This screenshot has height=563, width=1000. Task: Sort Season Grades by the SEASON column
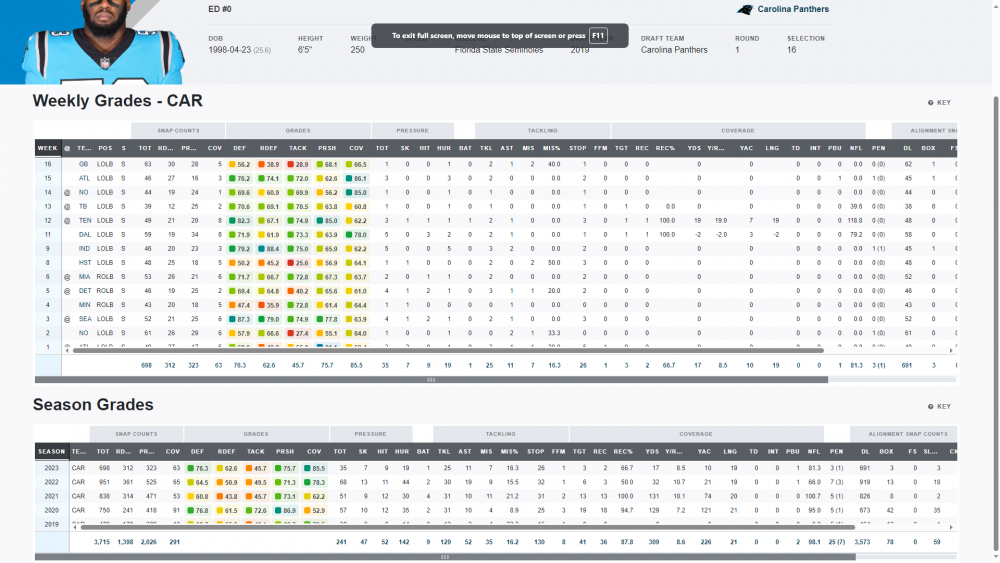[x=51, y=452]
